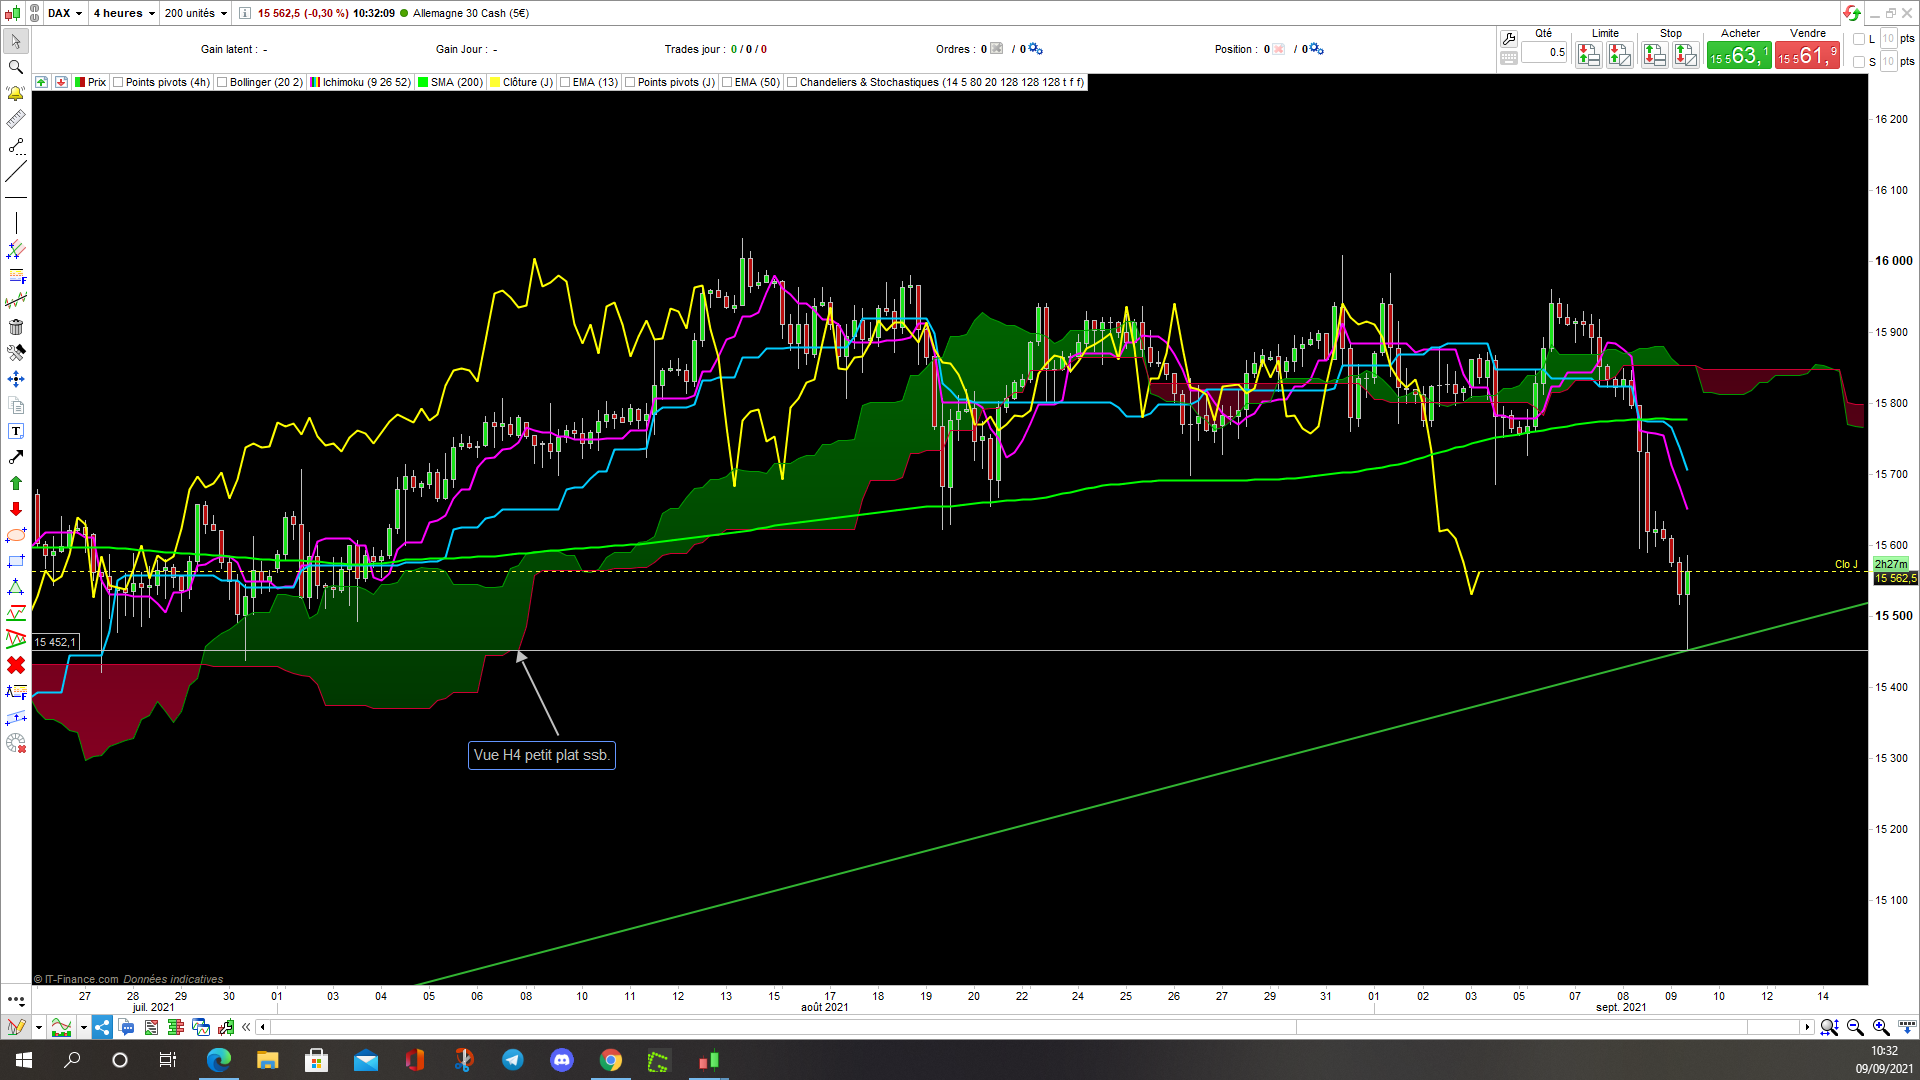Toggle Points pivots (4h) checkbox
The height and width of the screenshot is (1080, 1920).
pos(118,82)
